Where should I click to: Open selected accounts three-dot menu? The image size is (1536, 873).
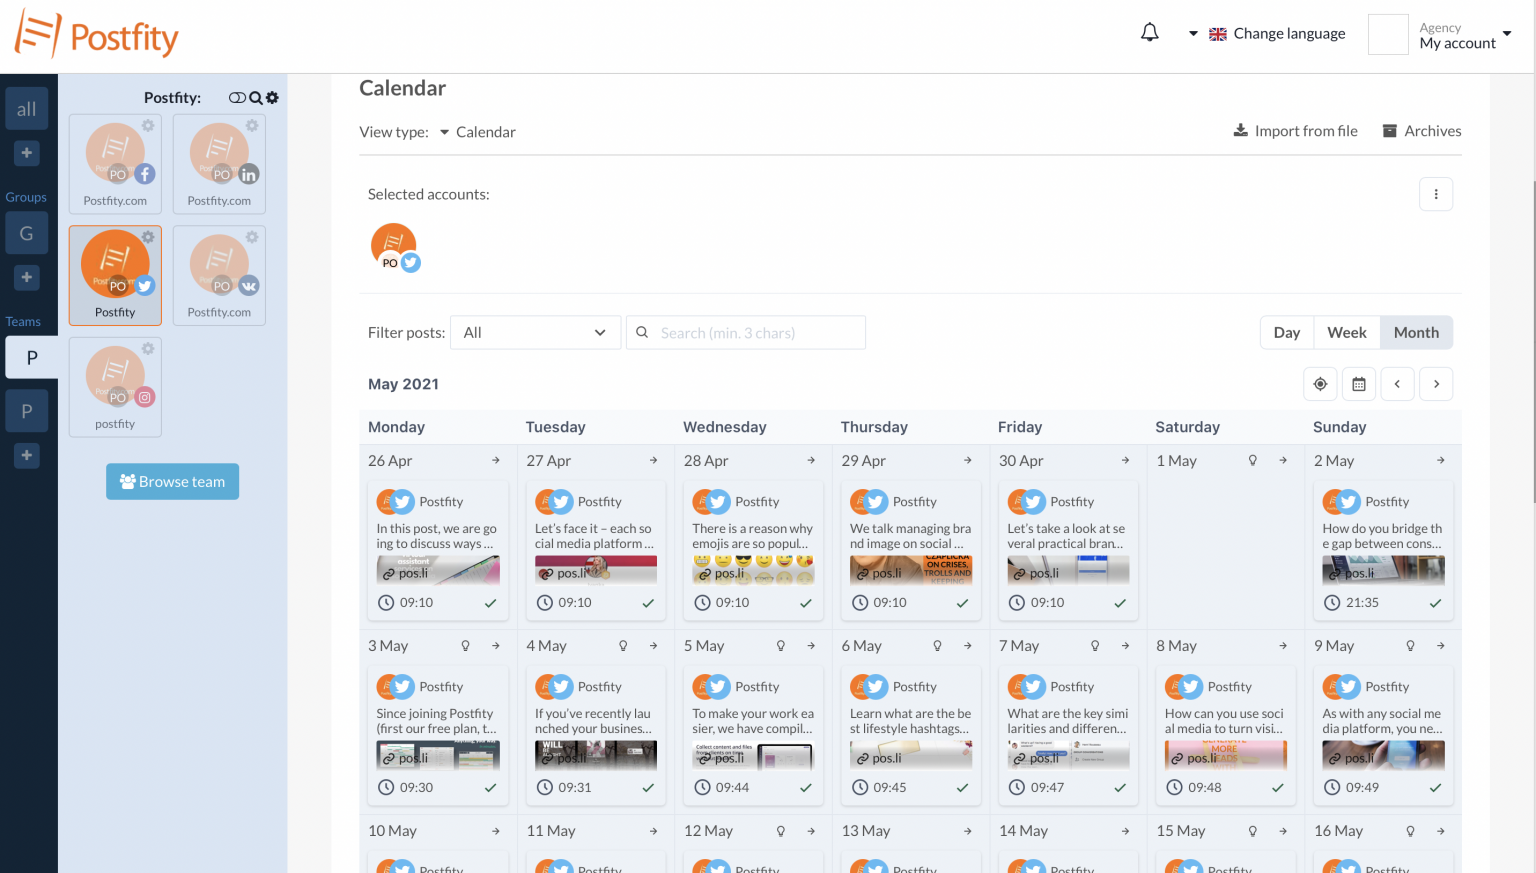point(1436,194)
